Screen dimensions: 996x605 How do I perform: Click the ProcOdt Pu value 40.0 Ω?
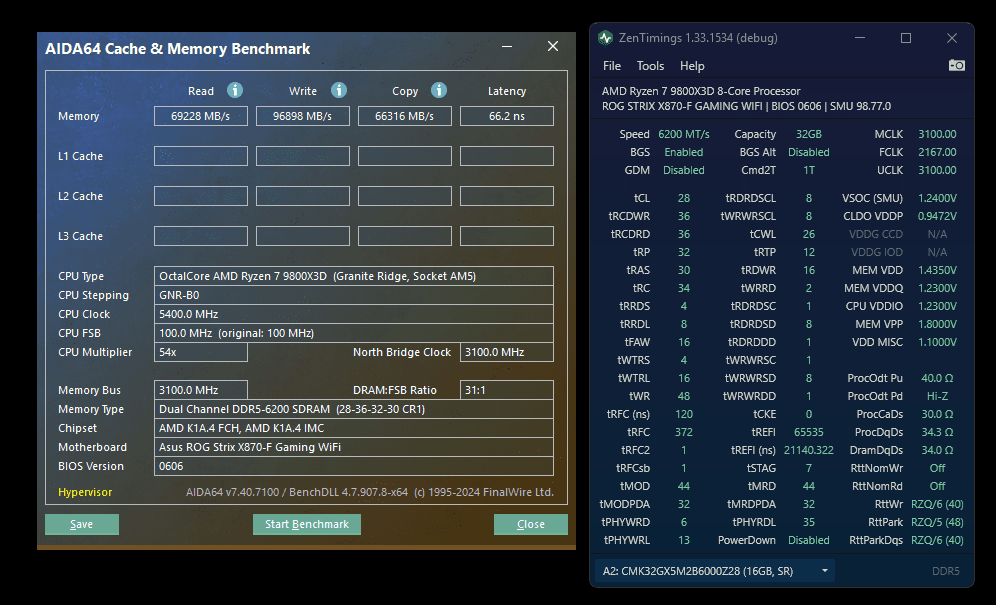tap(937, 378)
